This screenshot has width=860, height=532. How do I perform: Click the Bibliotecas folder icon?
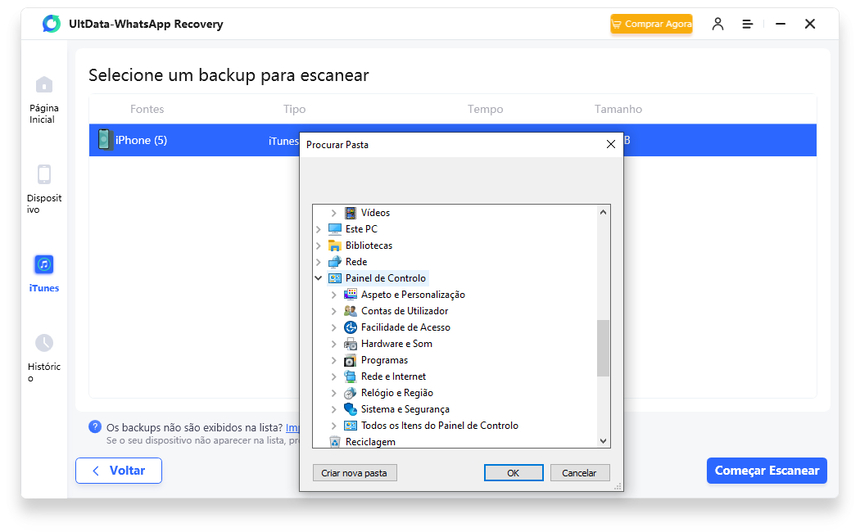click(335, 245)
